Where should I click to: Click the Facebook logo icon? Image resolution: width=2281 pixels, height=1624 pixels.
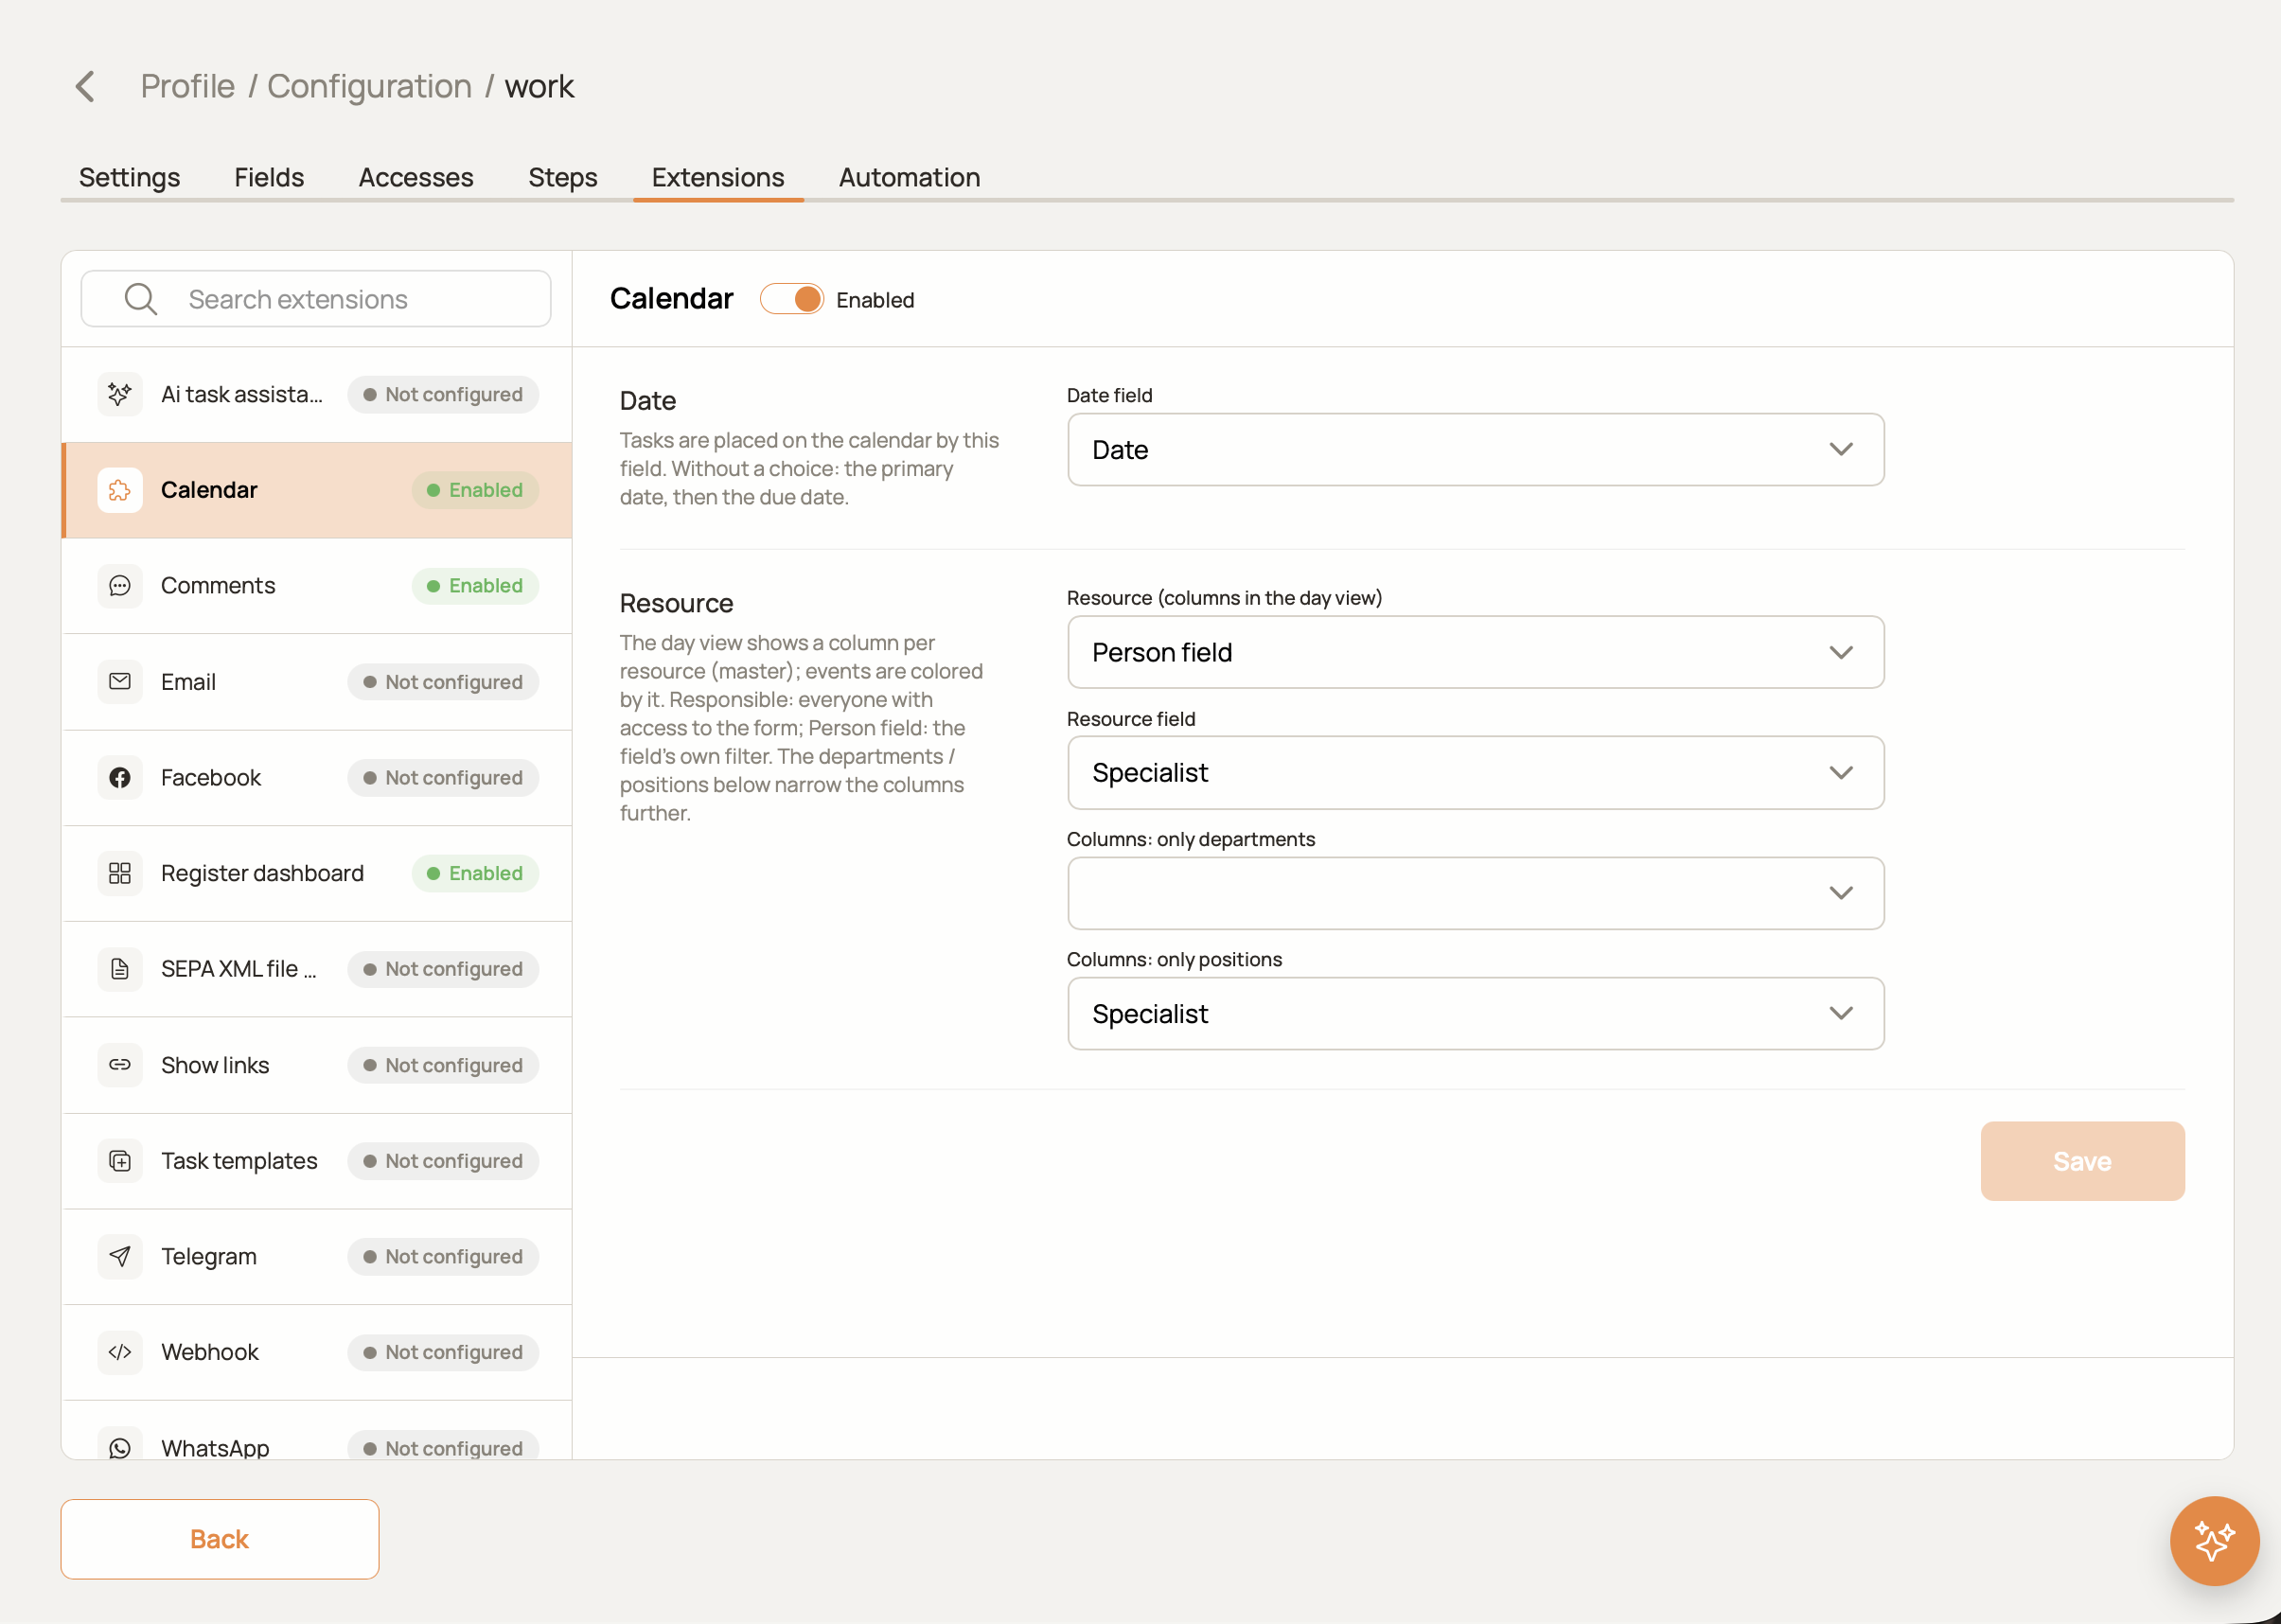coord(120,778)
